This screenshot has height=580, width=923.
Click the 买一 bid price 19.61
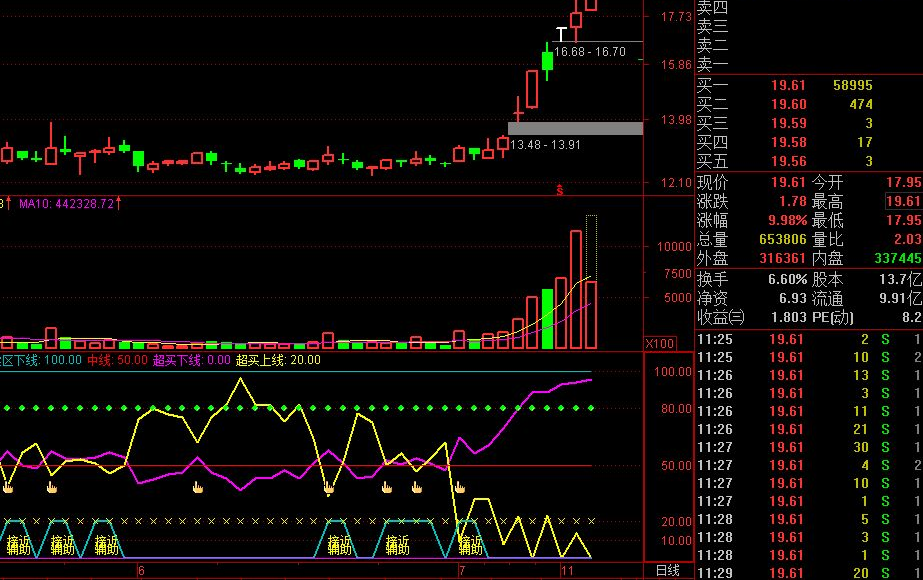(x=788, y=85)
